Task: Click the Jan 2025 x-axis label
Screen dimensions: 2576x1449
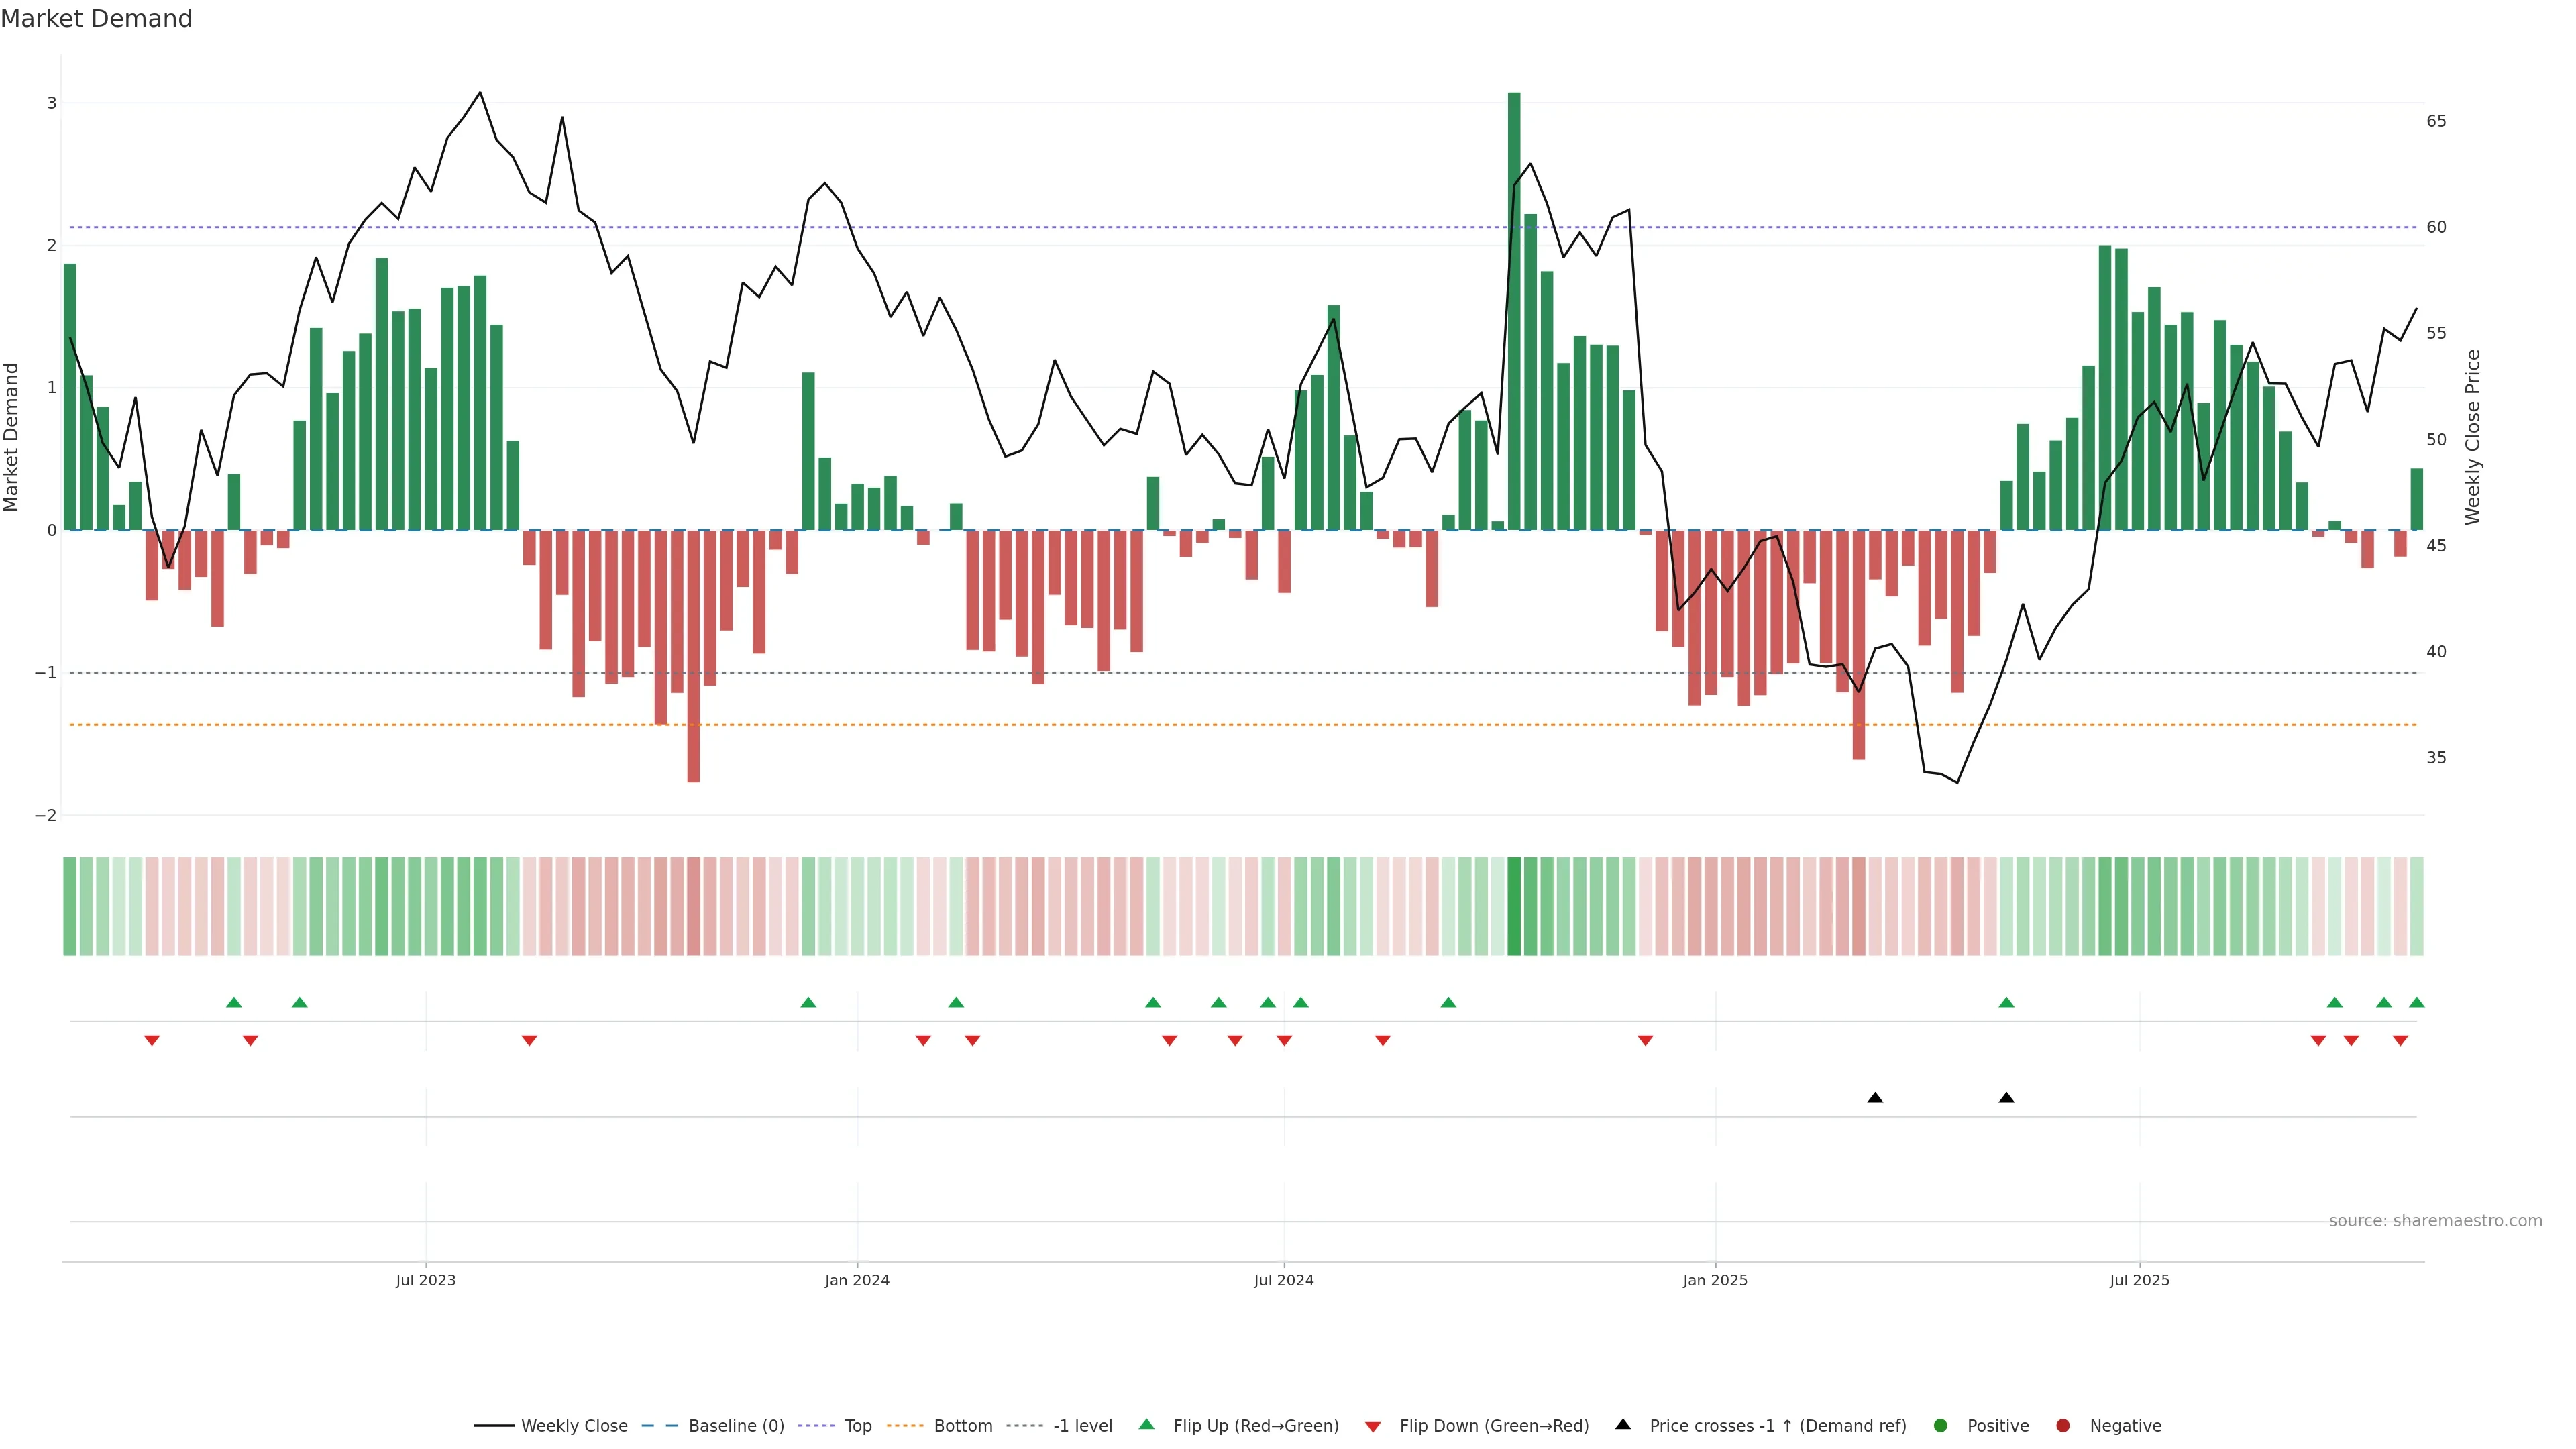Action: tap(1715, 1280)
